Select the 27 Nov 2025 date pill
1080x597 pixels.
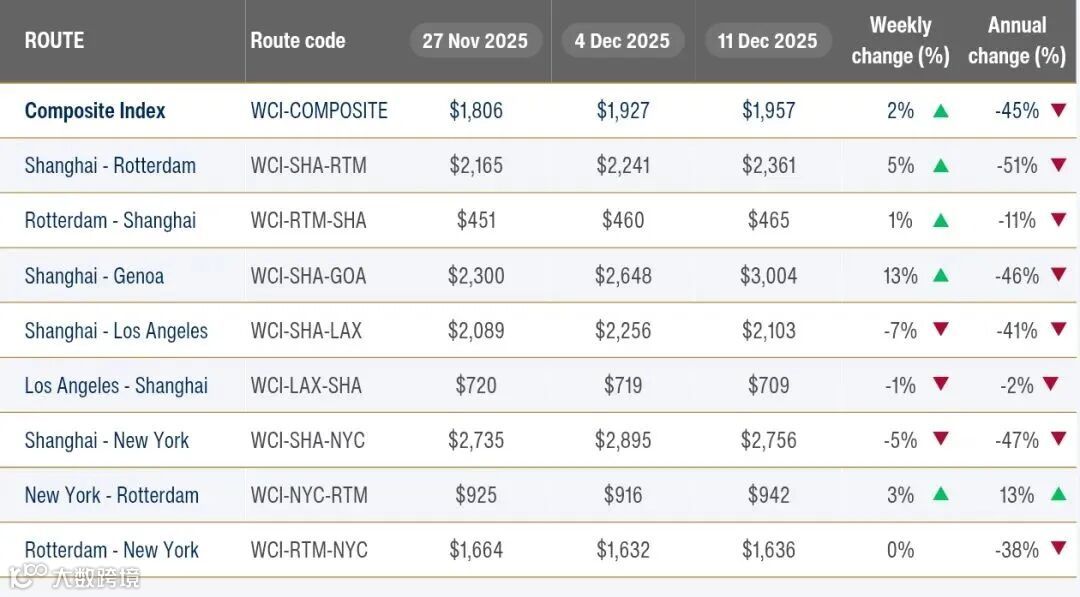tap(475, 41)
